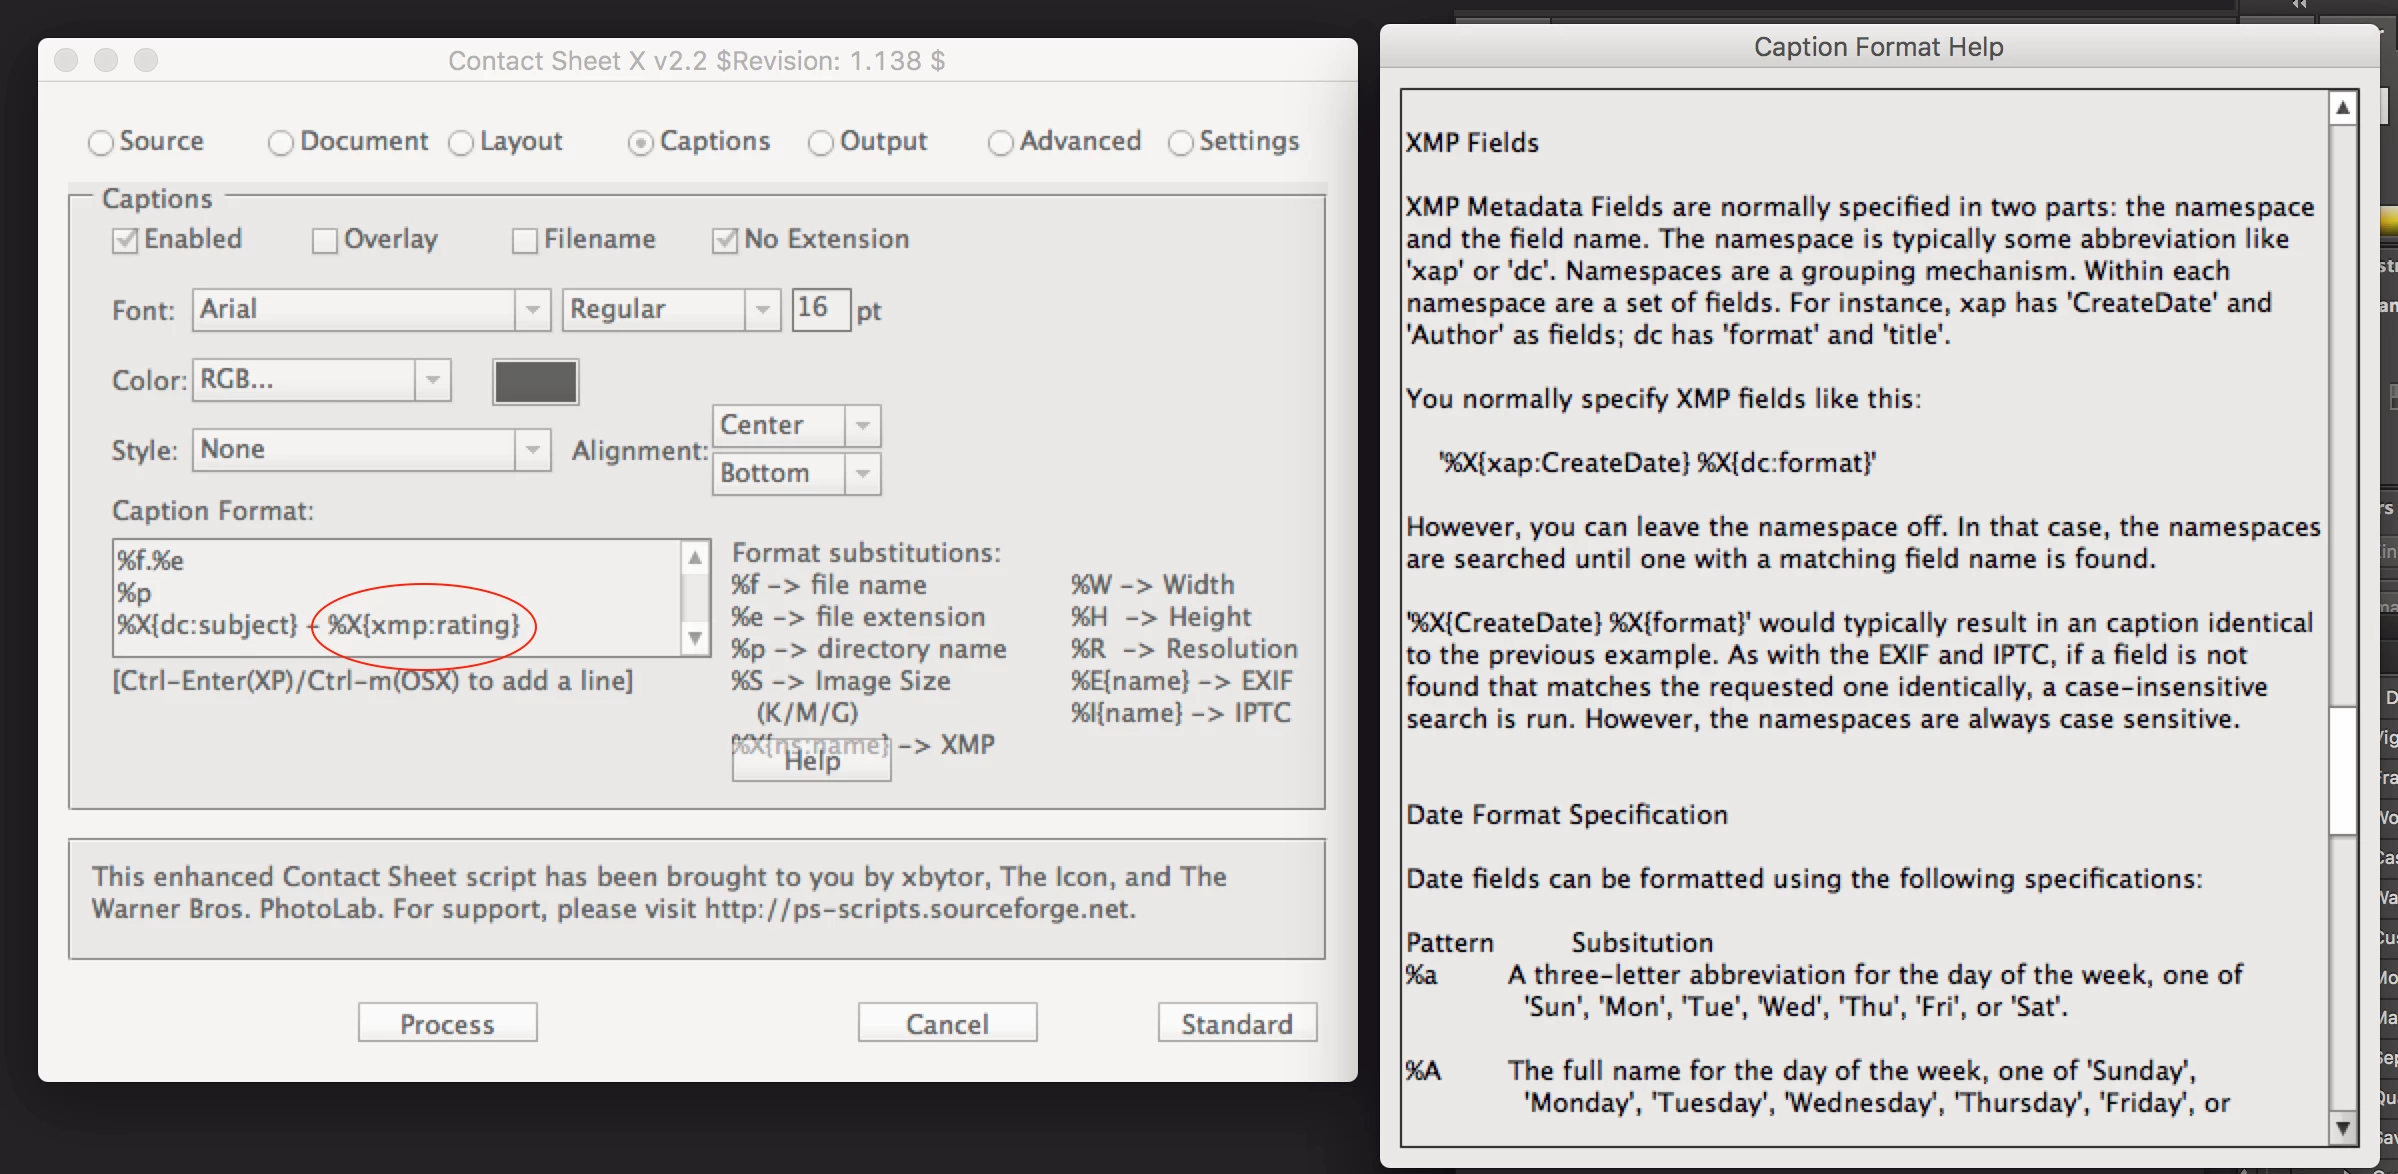The width and height of the screenshot is (2398, 1174).
Task: Uncheck the No Extension checkbox
Action: [x=725, y=241]
